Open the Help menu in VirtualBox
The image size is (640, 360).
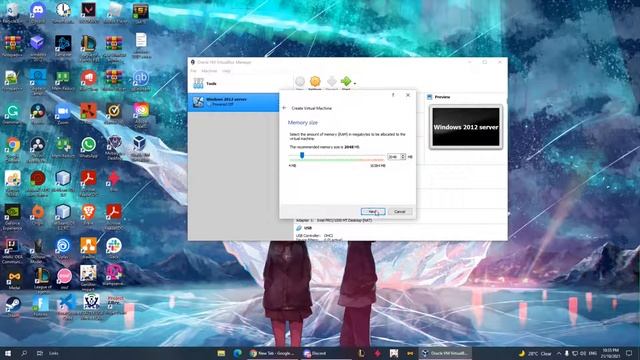click(226, 71)
